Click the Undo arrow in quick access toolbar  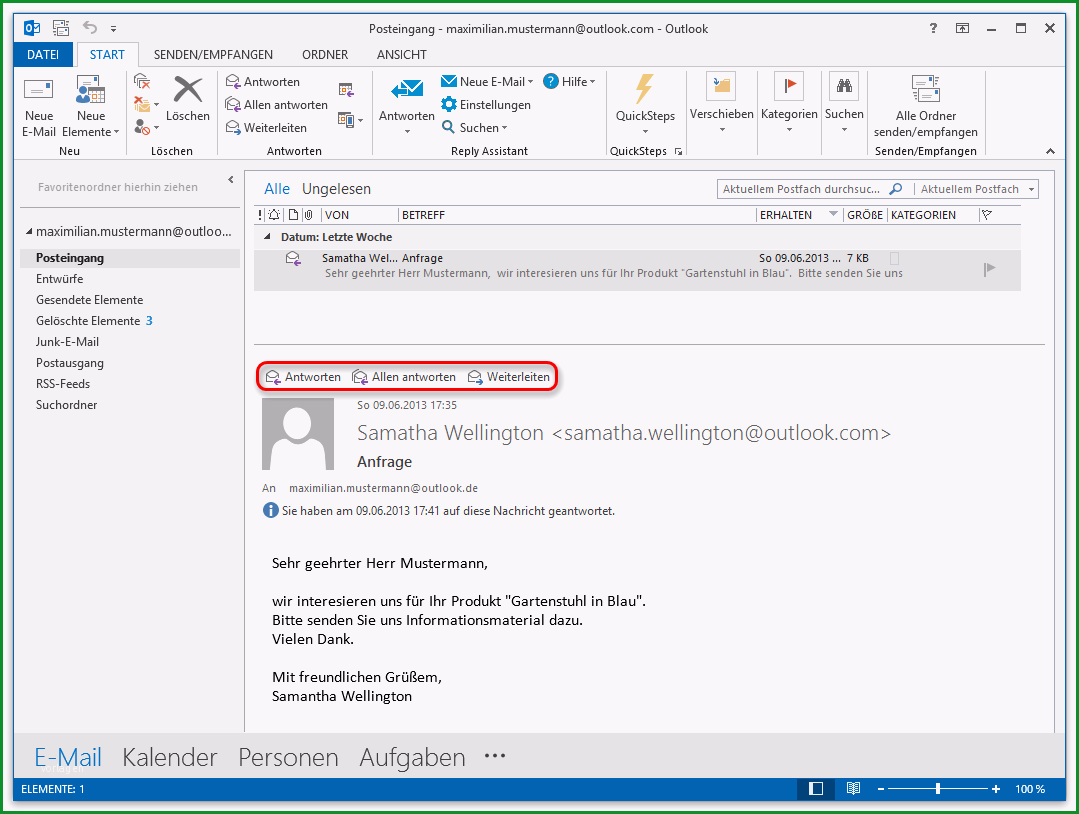click(90, 28)
